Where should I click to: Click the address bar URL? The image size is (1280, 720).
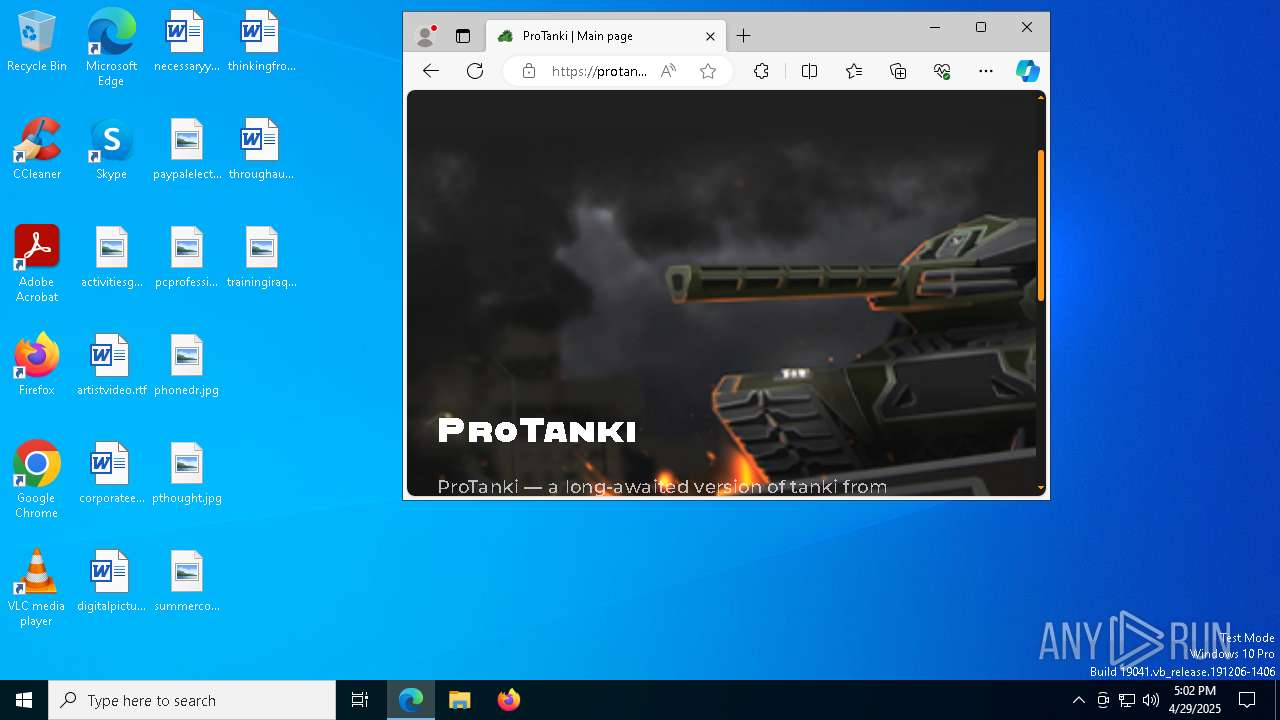click(x=599, y=71)
